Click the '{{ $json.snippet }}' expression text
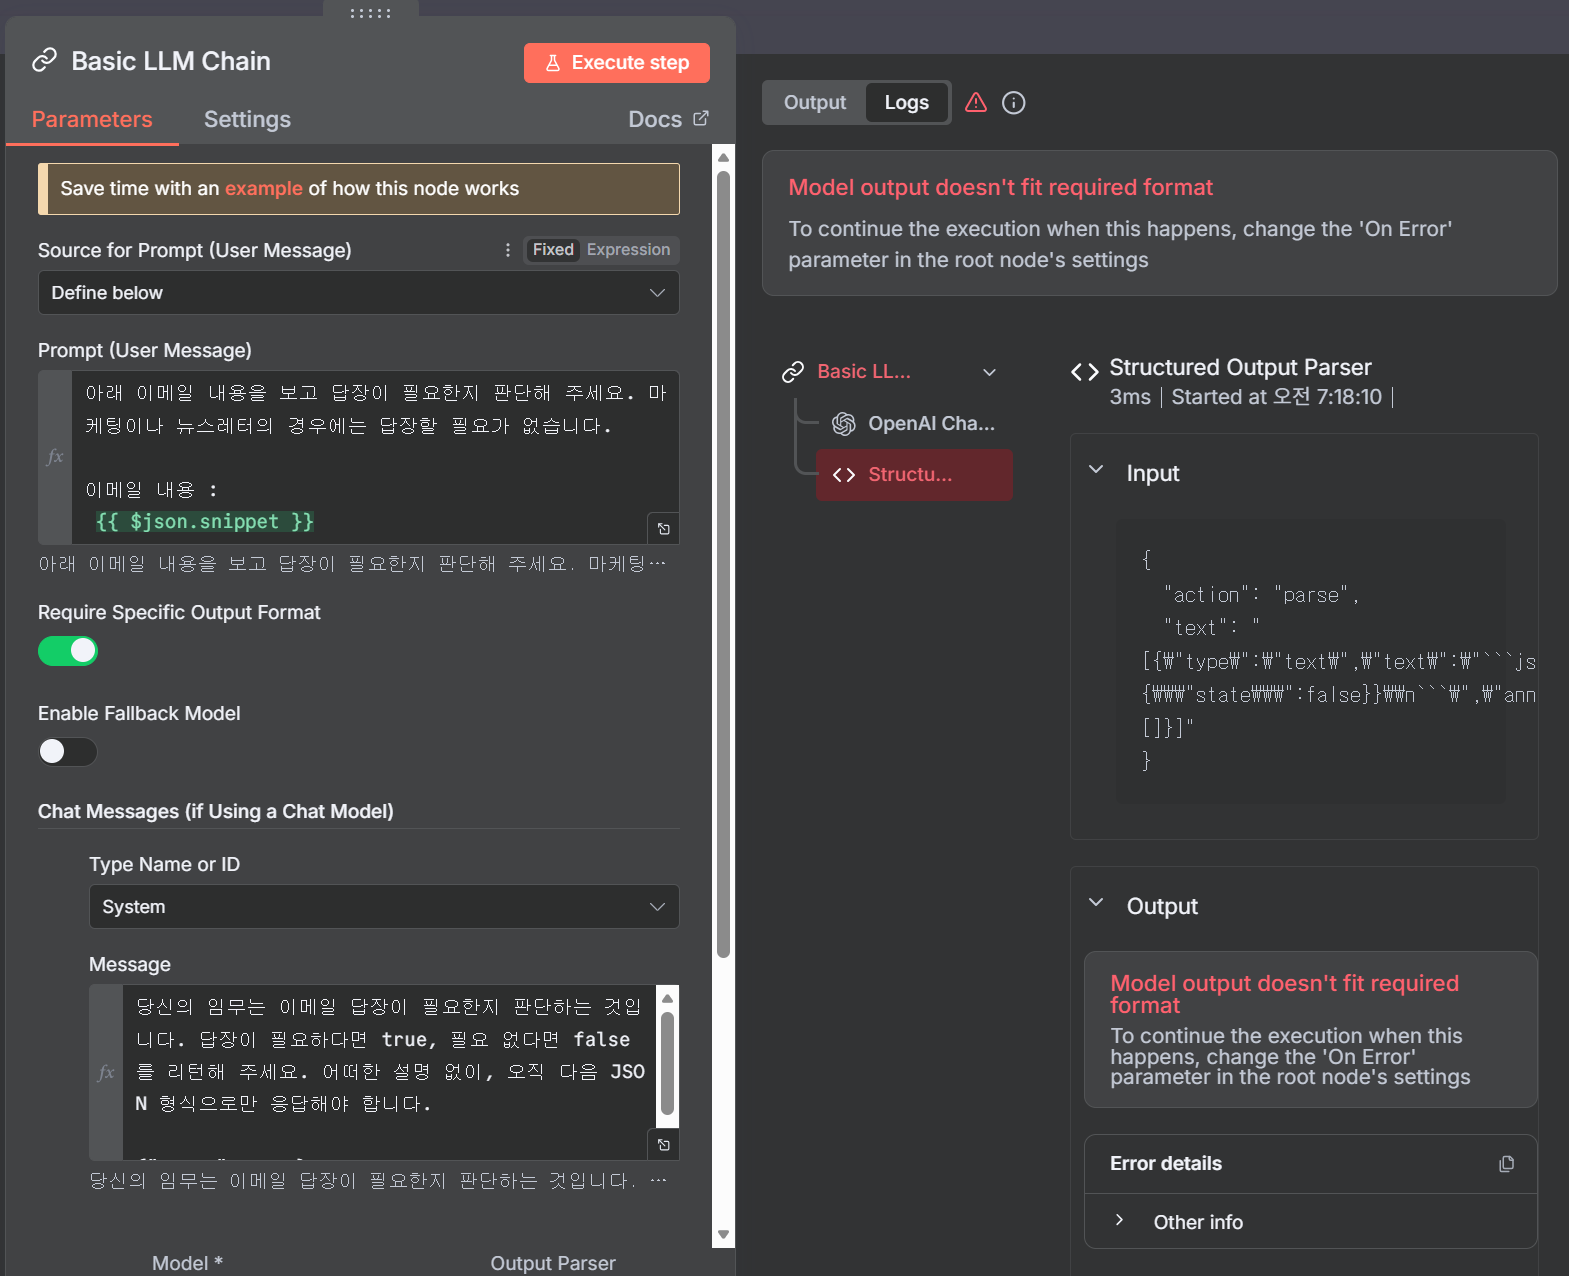 (x=205, y=522)
